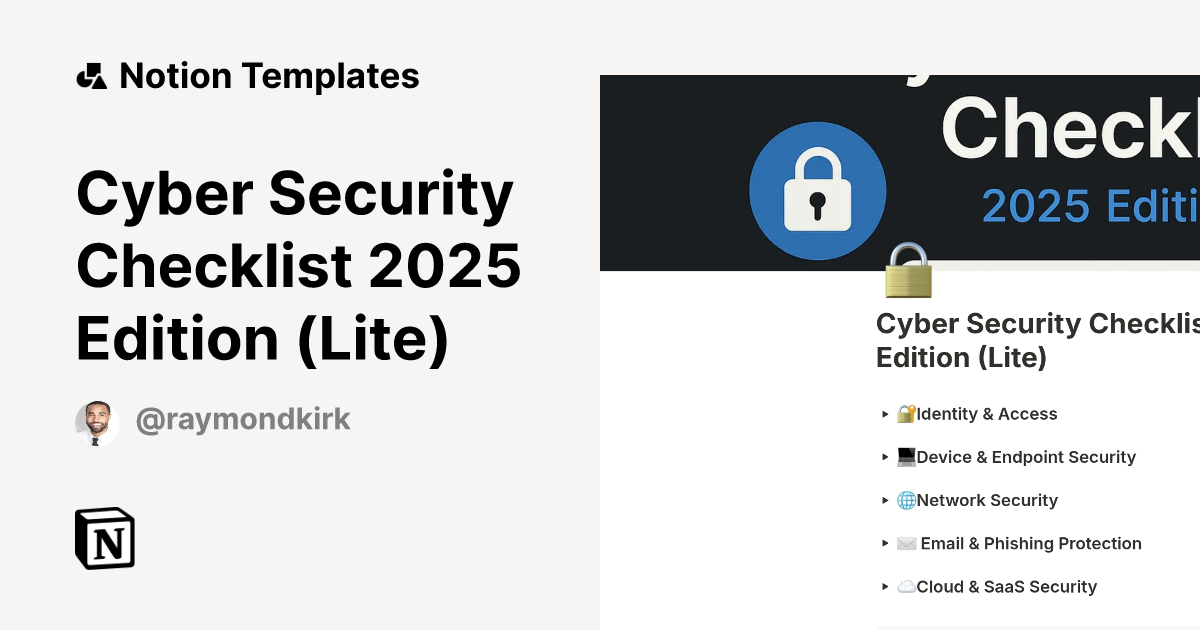Expand the Cloud & SaaS Security toggle

click(x=884, y=586)
